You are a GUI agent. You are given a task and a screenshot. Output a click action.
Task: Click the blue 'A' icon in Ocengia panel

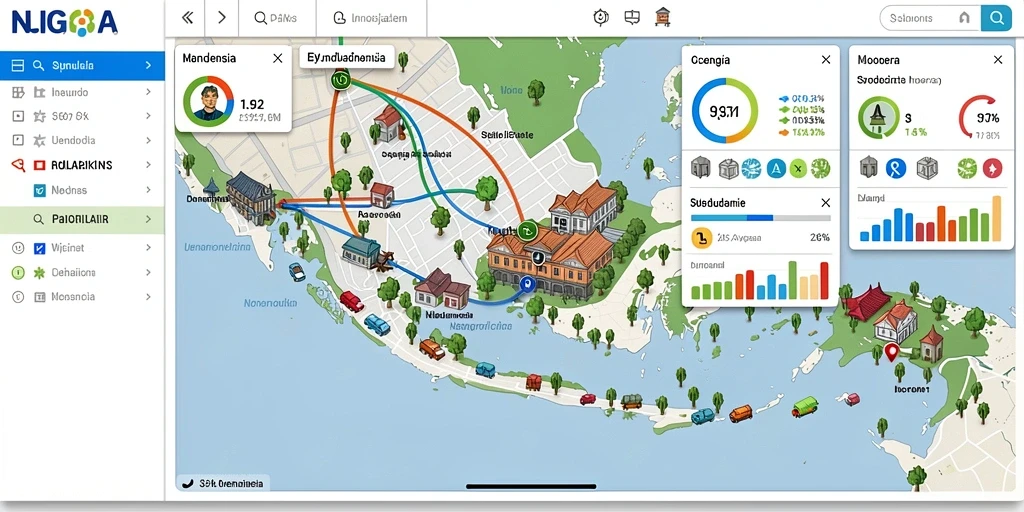[775, 168]
